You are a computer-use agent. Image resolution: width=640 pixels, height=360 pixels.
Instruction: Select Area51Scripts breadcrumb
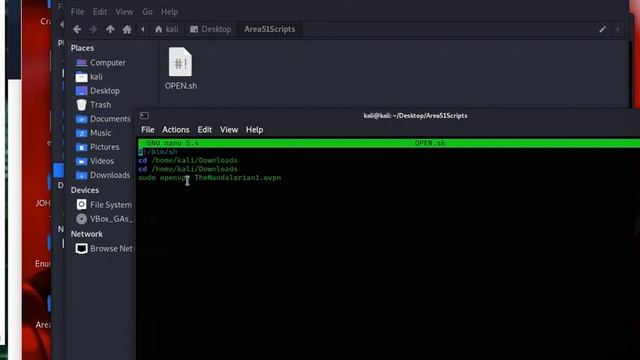(x=269, y=29)
